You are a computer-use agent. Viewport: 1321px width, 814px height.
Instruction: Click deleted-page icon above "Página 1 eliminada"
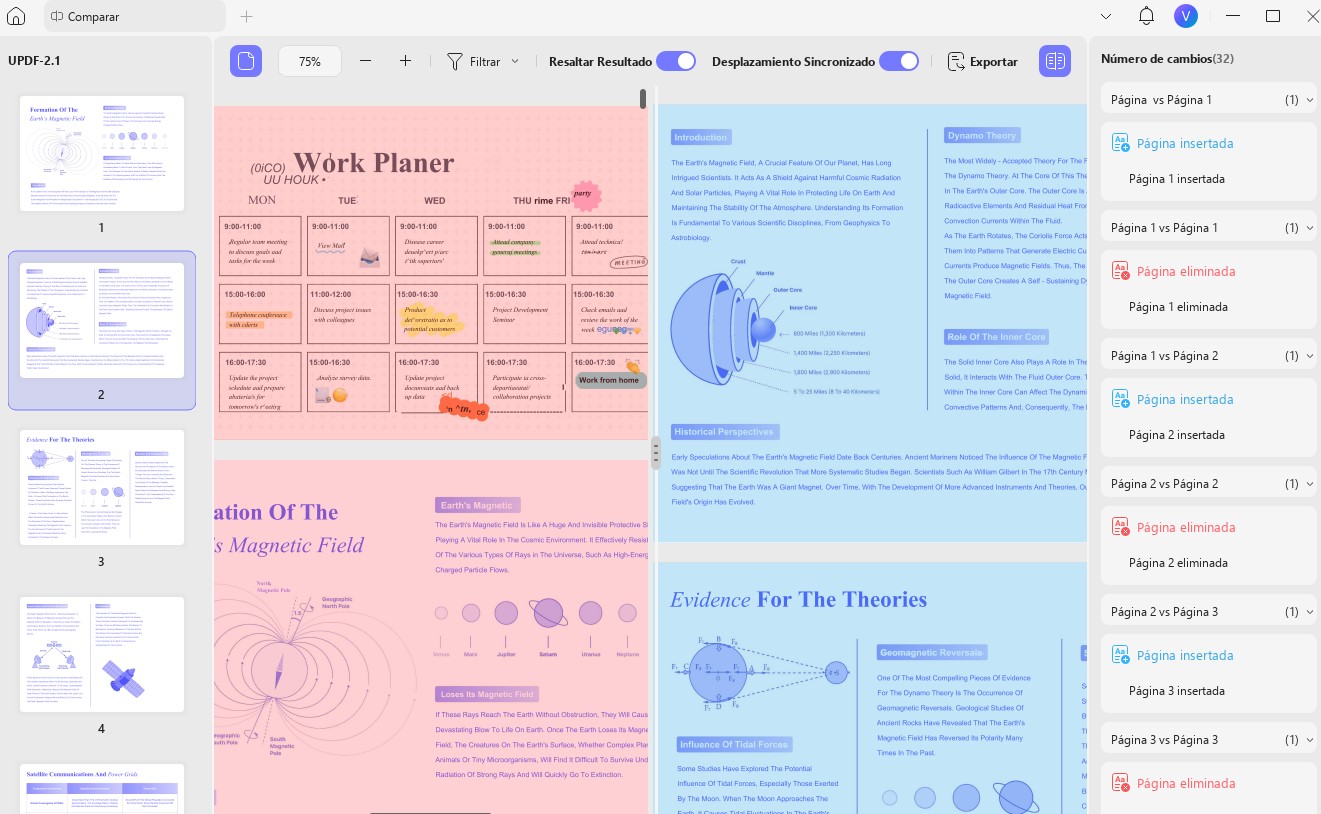point(1121,272)
